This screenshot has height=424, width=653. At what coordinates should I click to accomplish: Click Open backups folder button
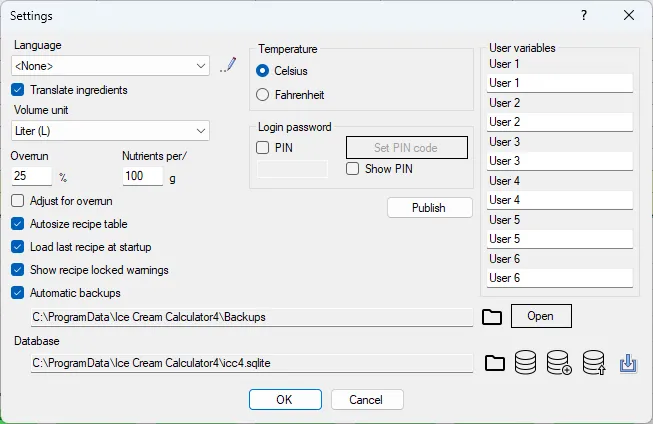(x=541, y=316)
